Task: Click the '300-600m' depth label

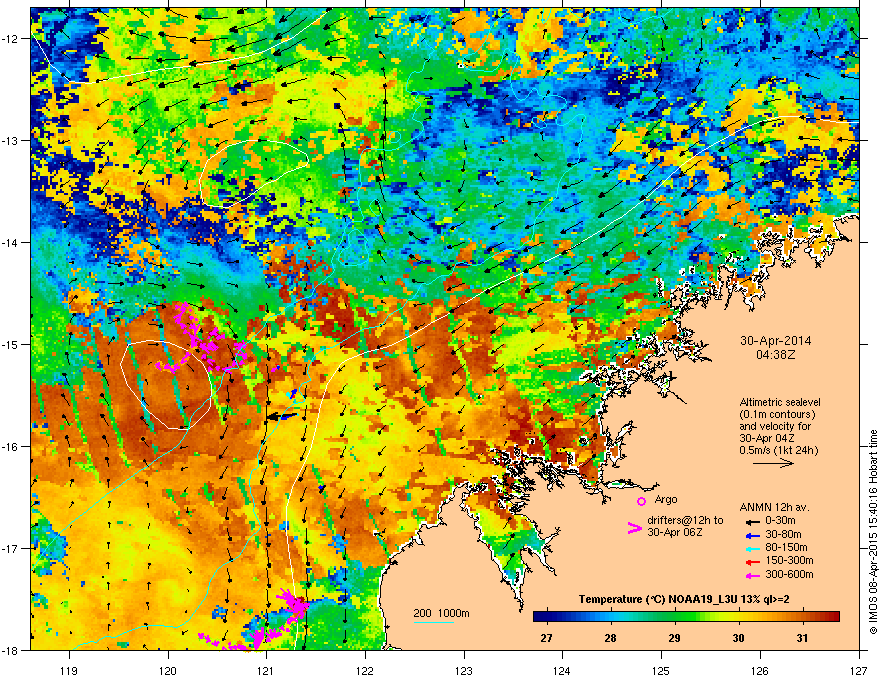Action: [789, 574]
